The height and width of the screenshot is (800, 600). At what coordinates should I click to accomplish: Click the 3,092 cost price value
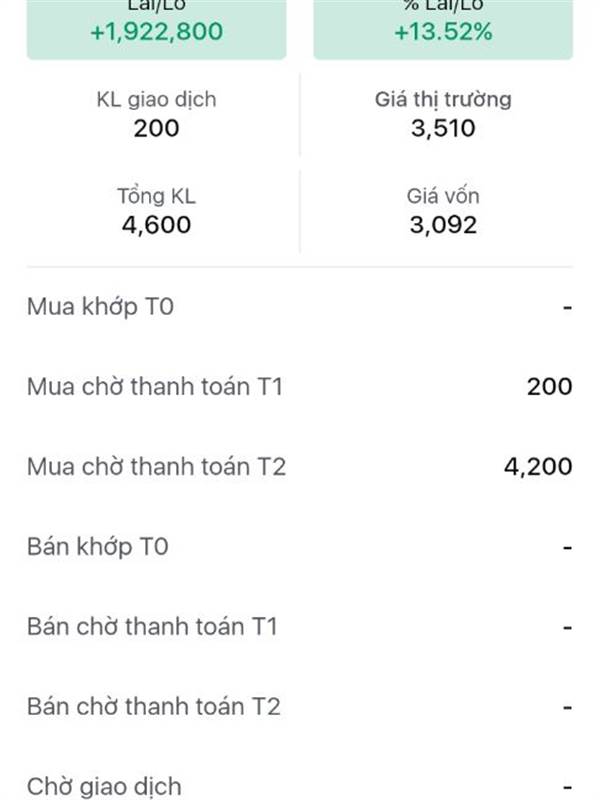(443, 225)
